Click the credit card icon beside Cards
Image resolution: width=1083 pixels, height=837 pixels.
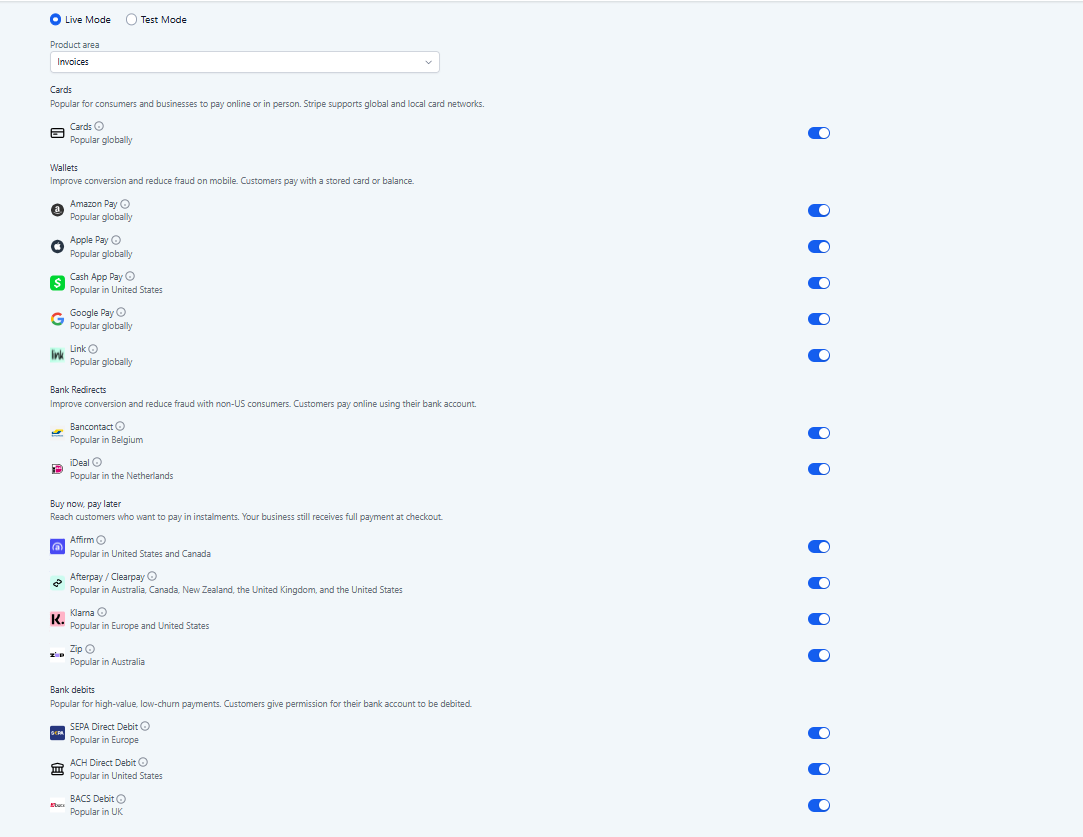(x=57, y=133)
